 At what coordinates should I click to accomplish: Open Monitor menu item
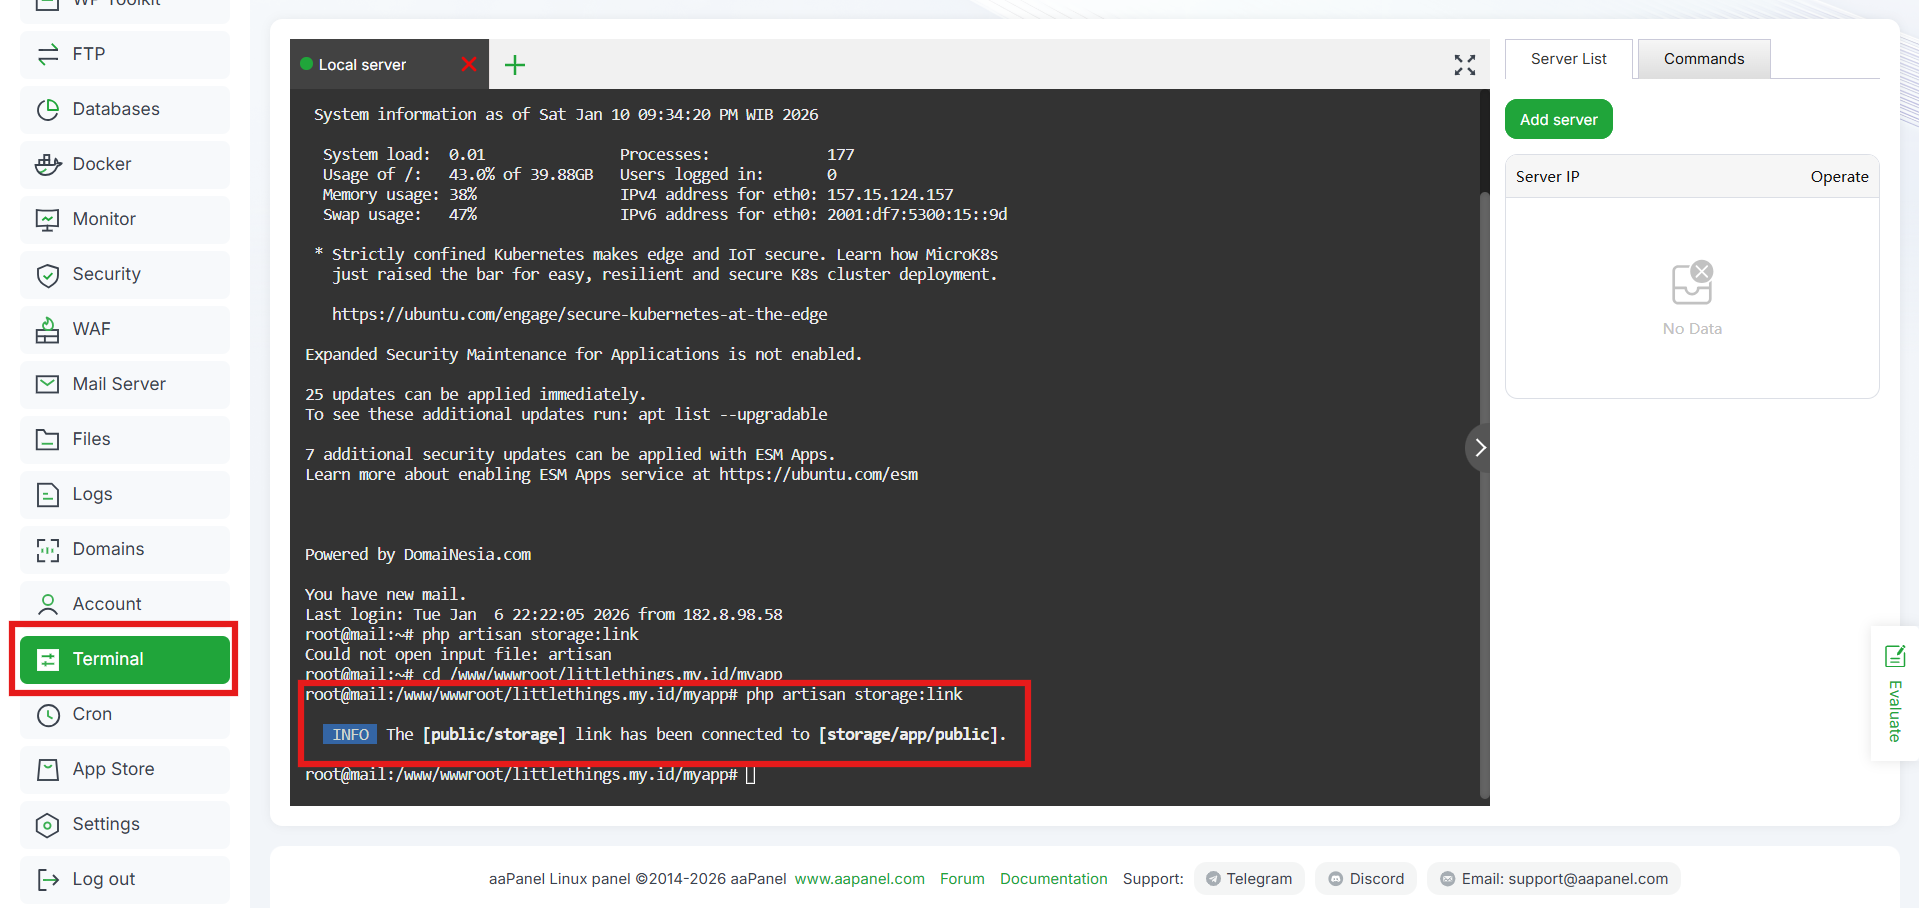click(x=125, y=219)
